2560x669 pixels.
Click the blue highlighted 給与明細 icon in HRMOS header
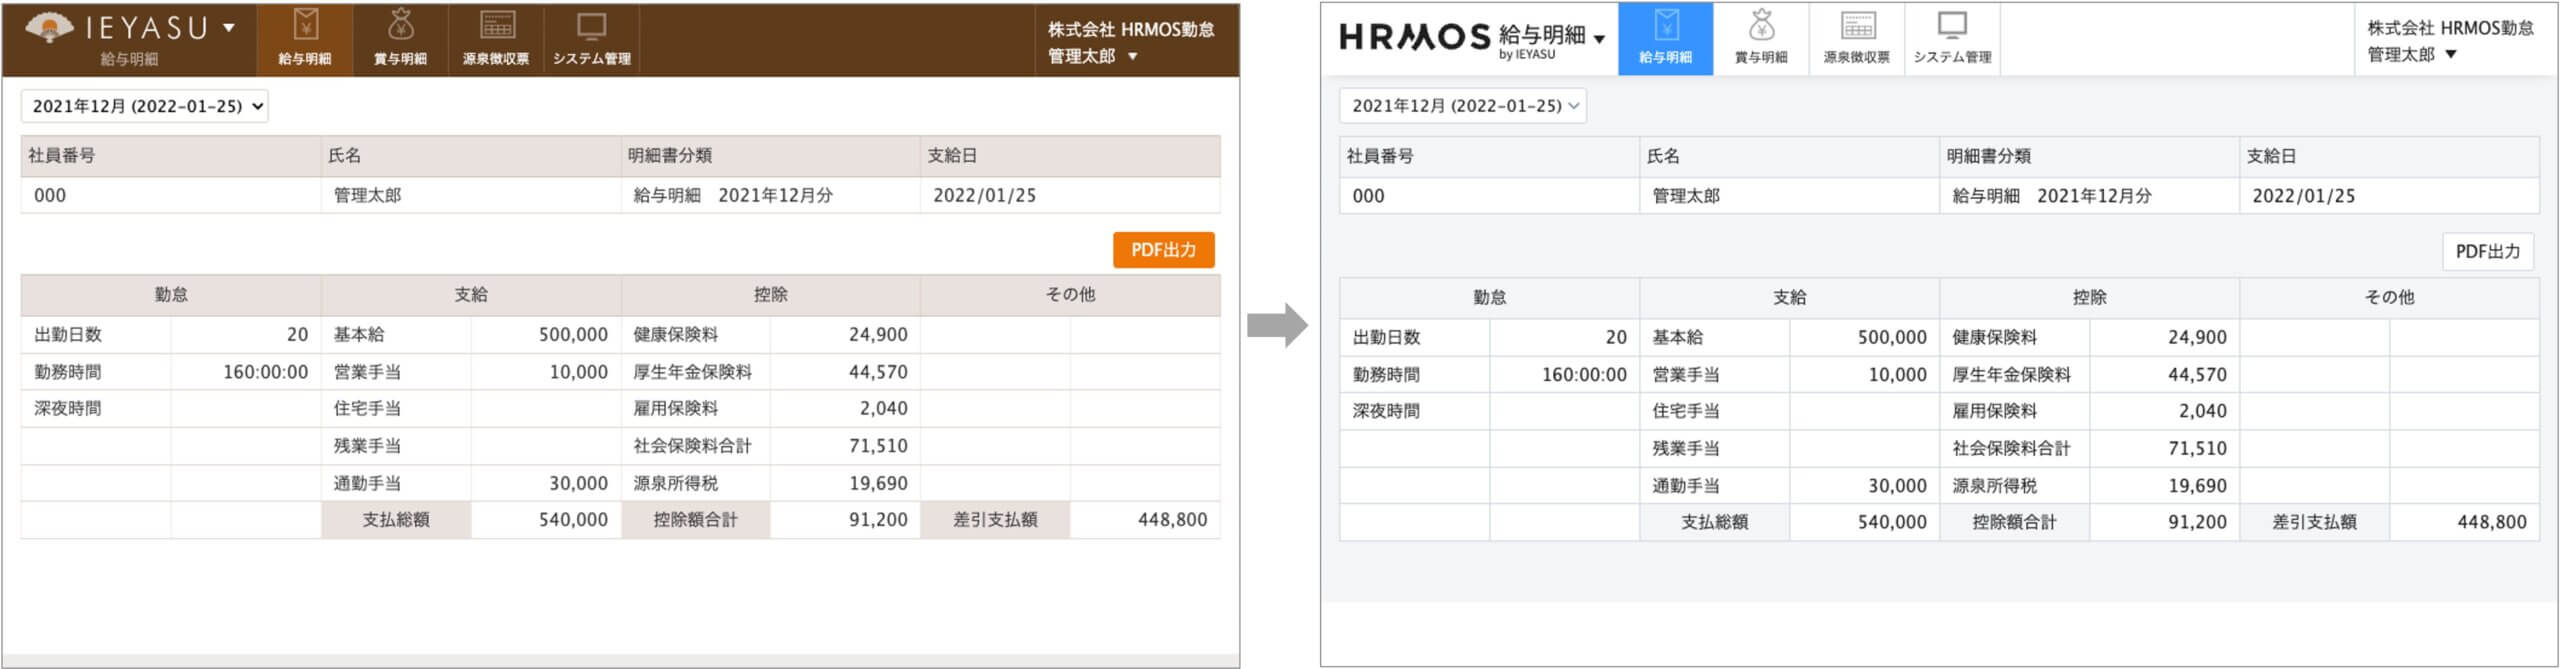1665,25
